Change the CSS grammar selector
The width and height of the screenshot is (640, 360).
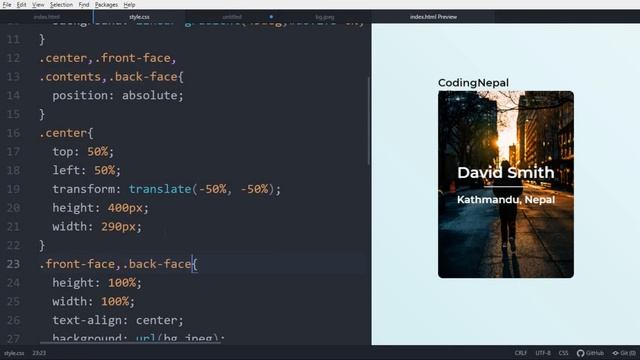(563, 353)
